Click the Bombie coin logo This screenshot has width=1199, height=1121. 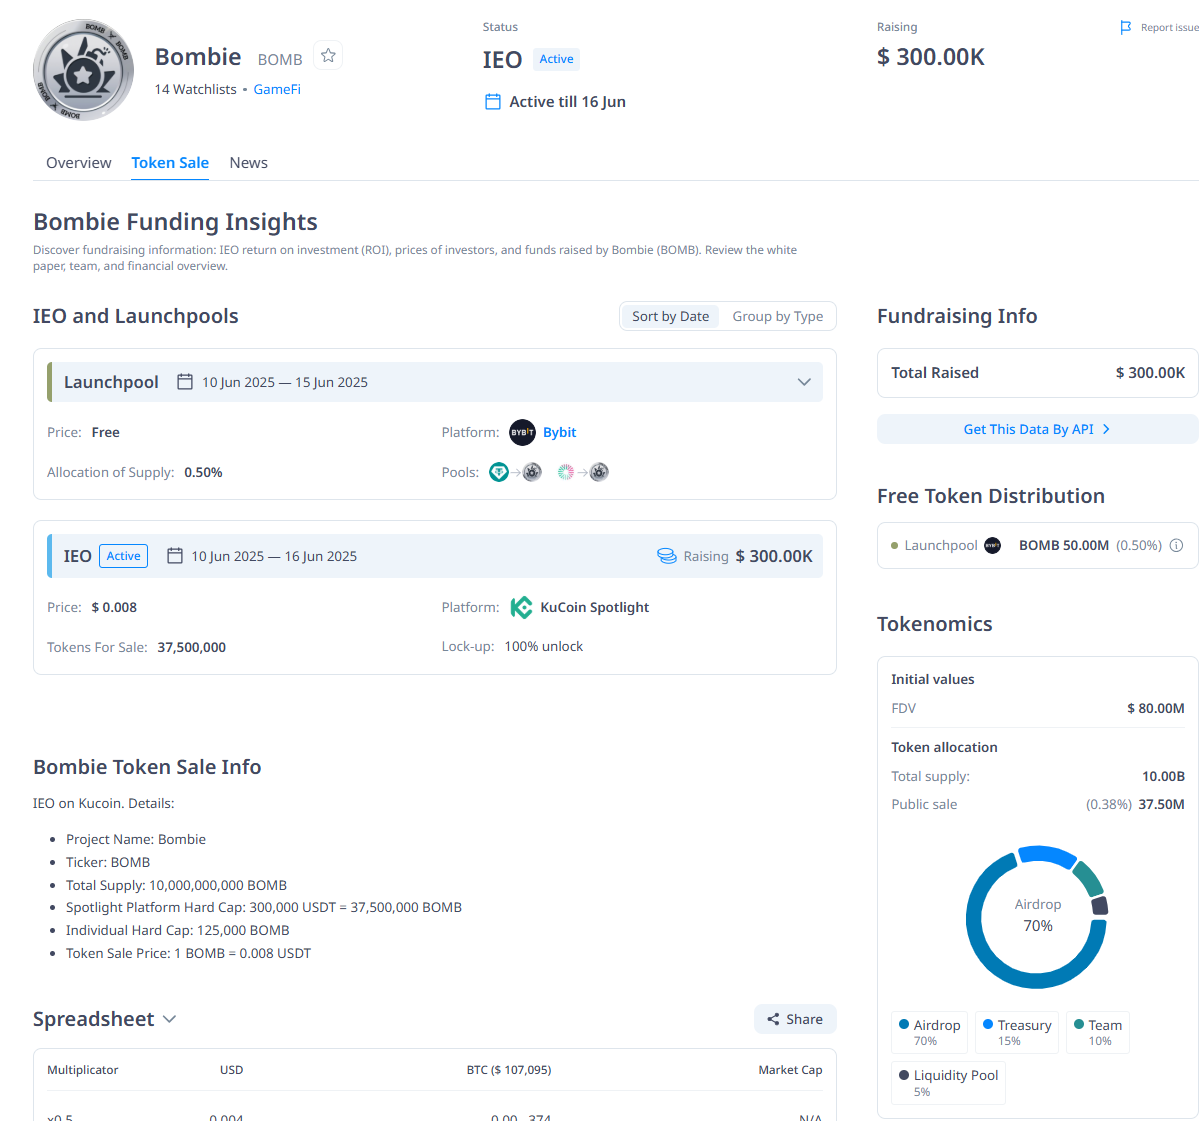point(83,70)
